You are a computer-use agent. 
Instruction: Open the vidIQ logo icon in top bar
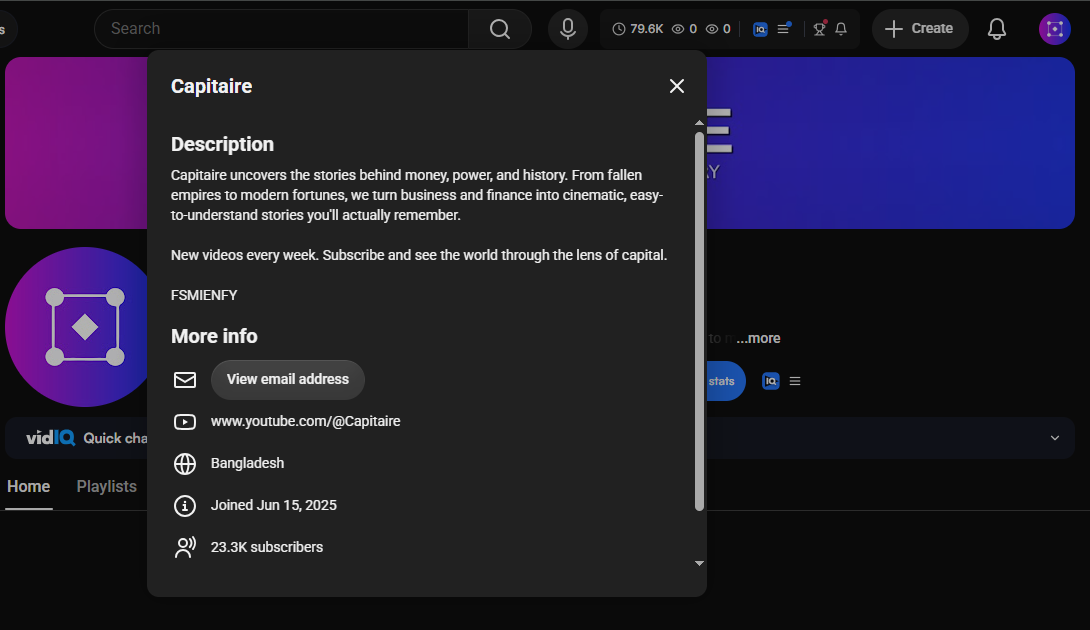click(760, 29)
